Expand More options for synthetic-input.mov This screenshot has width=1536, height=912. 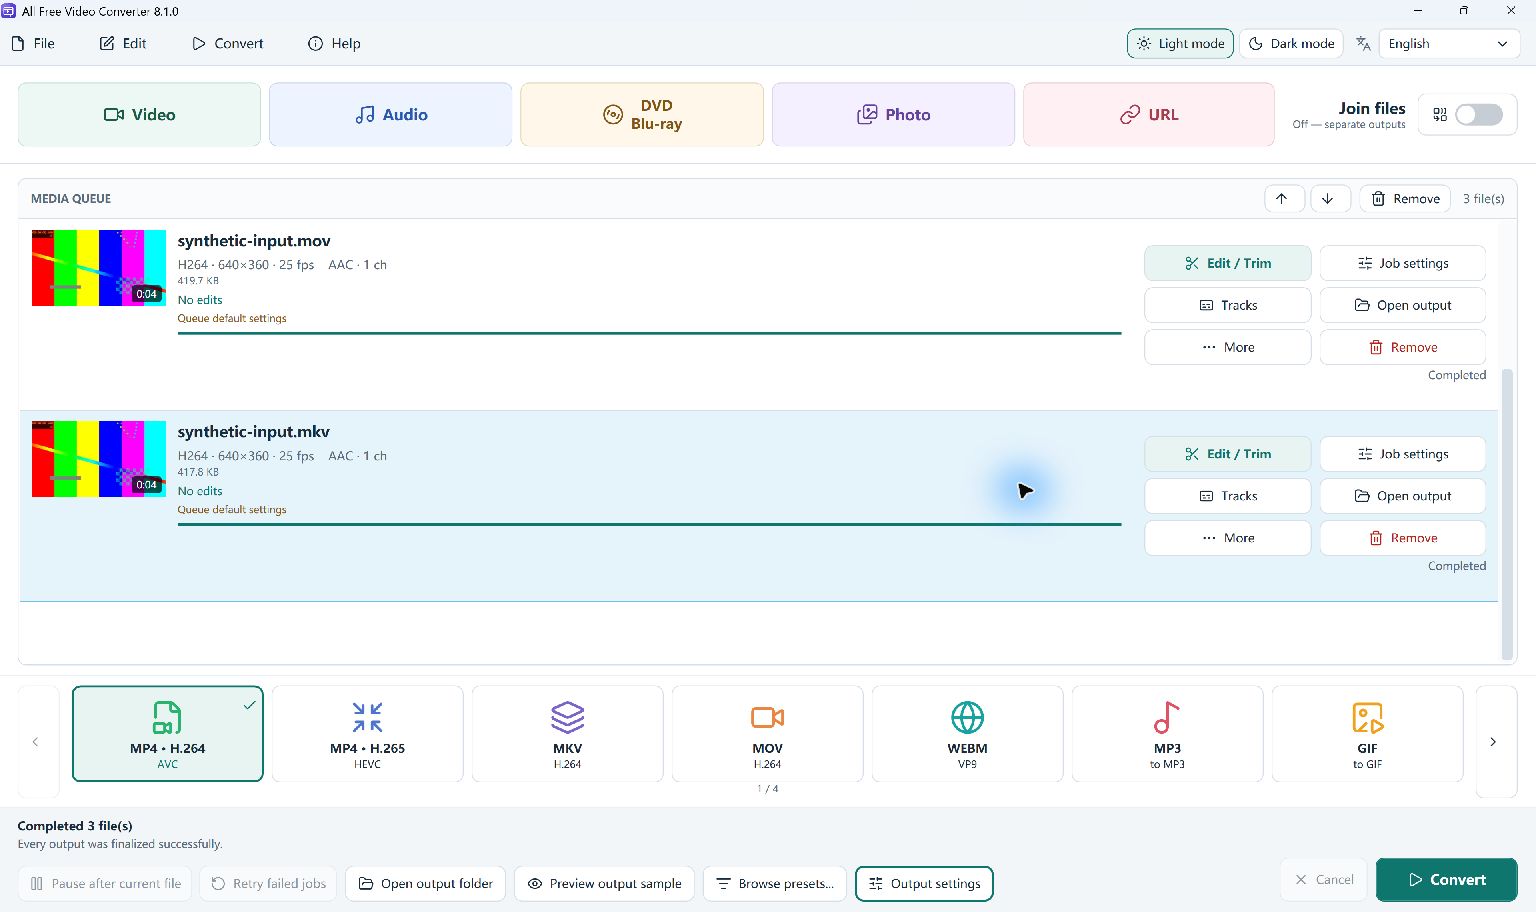coord(1227,347)
